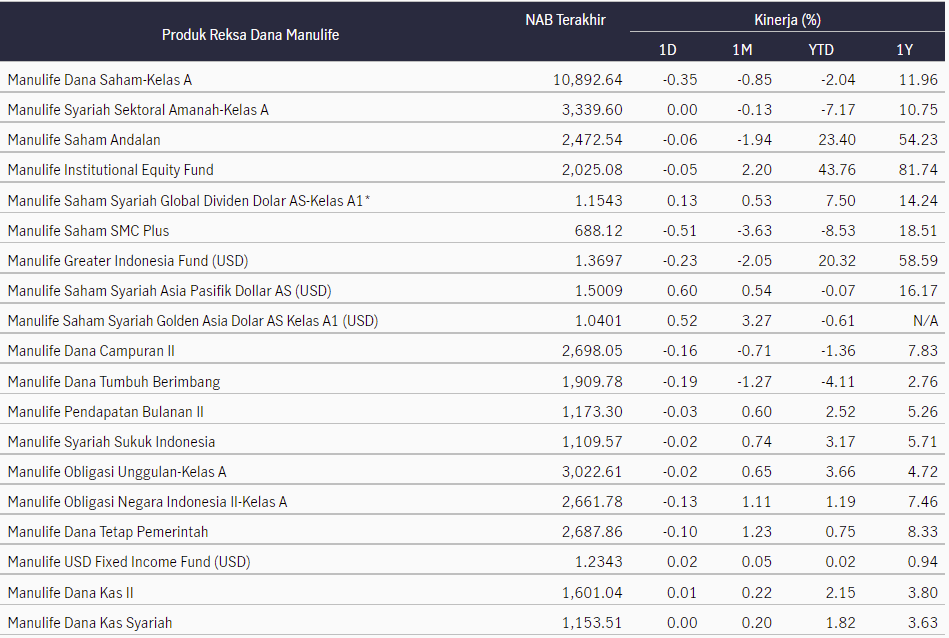Open Manulife Syariah Sukuk Indonesia fund
The width and height of the screenshot is (949, 638).
coord(111,442)
